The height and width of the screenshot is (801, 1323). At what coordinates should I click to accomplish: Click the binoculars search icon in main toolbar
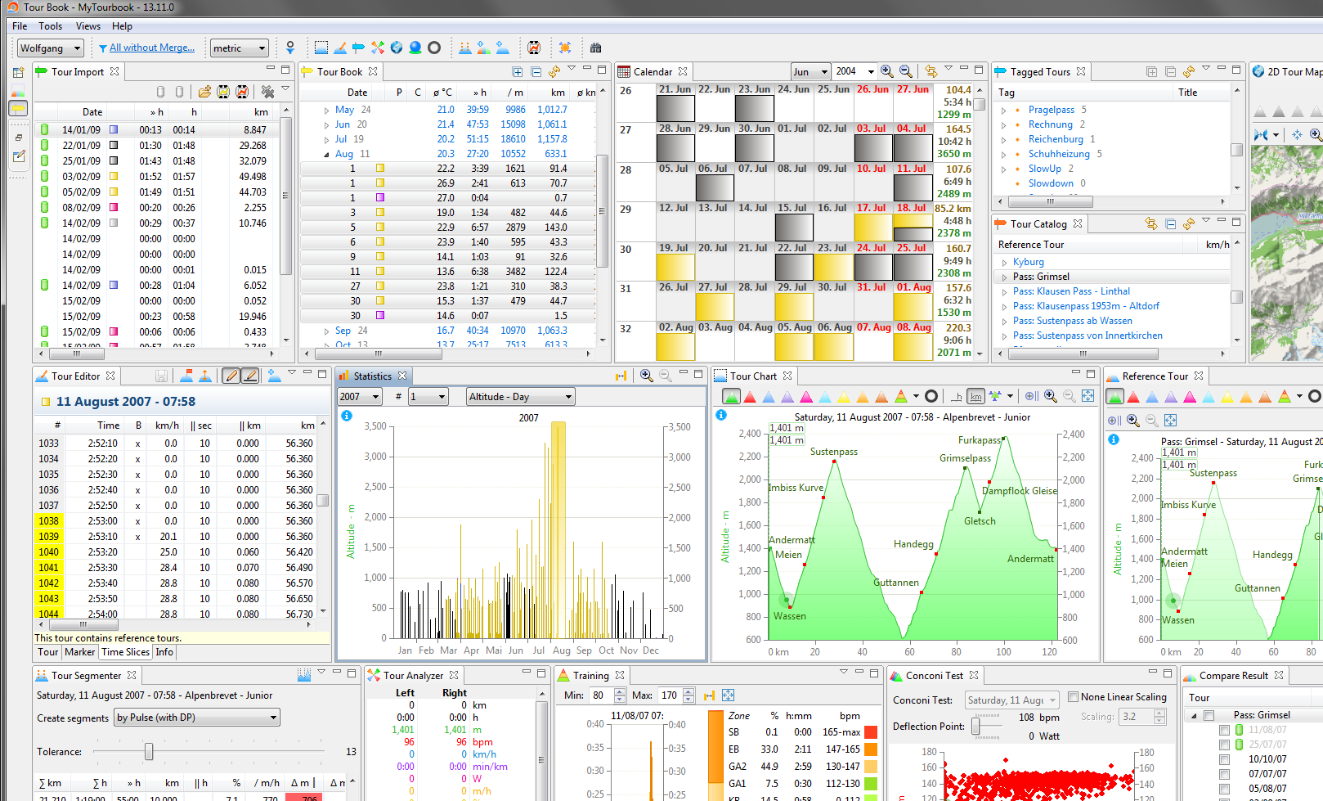(596, 47)
